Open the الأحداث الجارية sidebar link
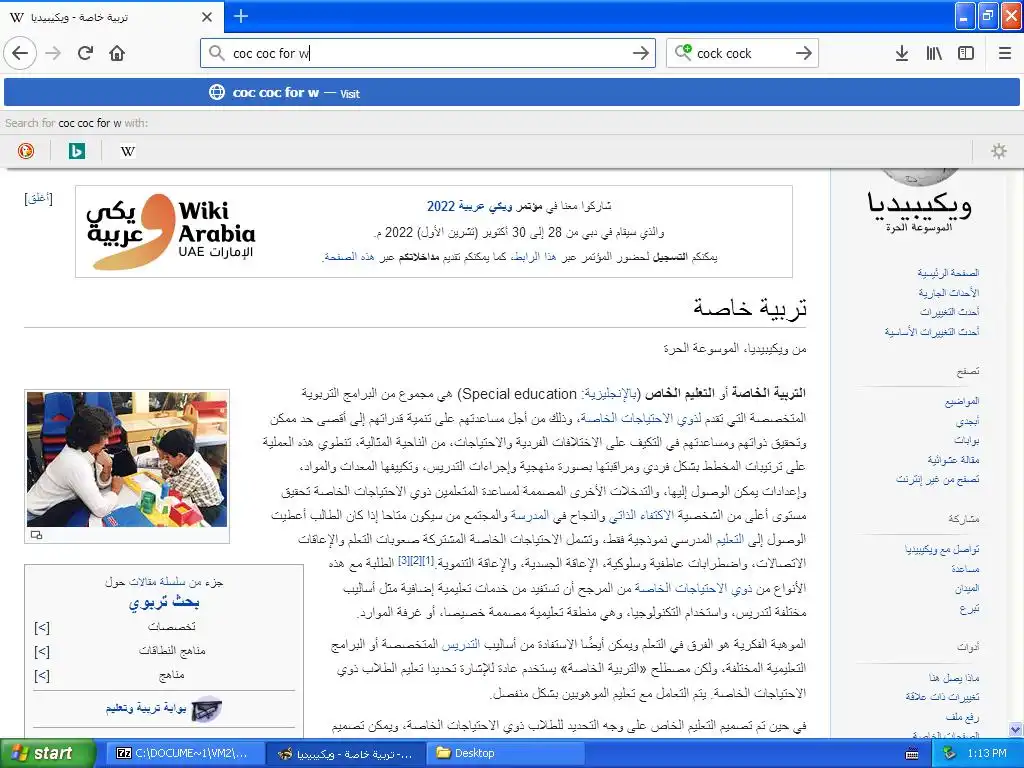This screenshot has width=1024, height=768. [948, 293]
